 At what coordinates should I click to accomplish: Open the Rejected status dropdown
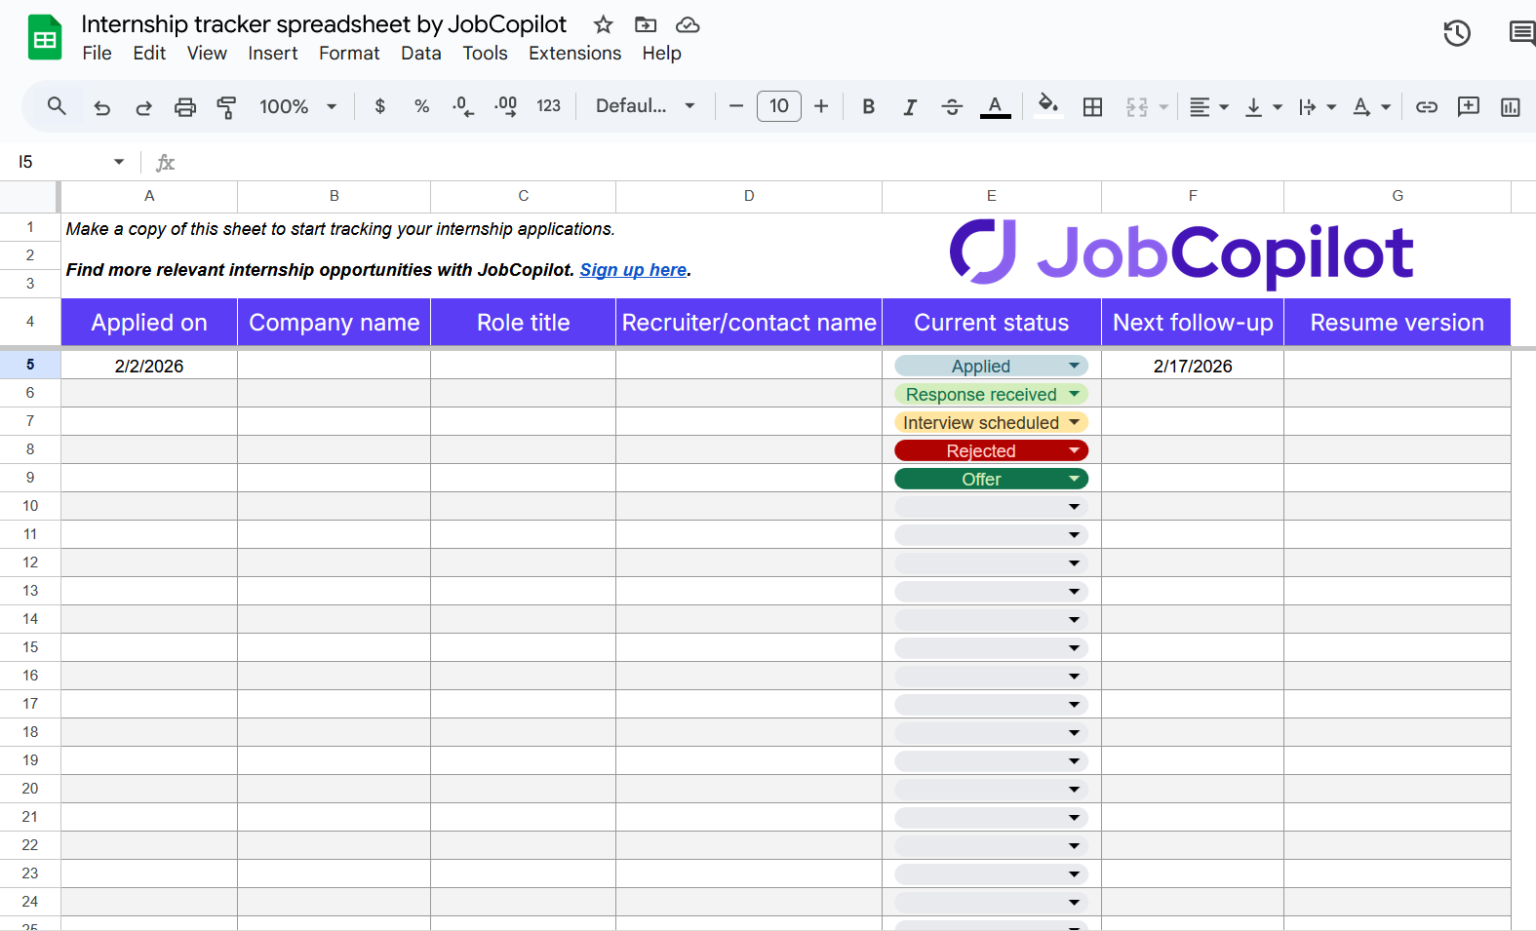click(x=991, y=451)
